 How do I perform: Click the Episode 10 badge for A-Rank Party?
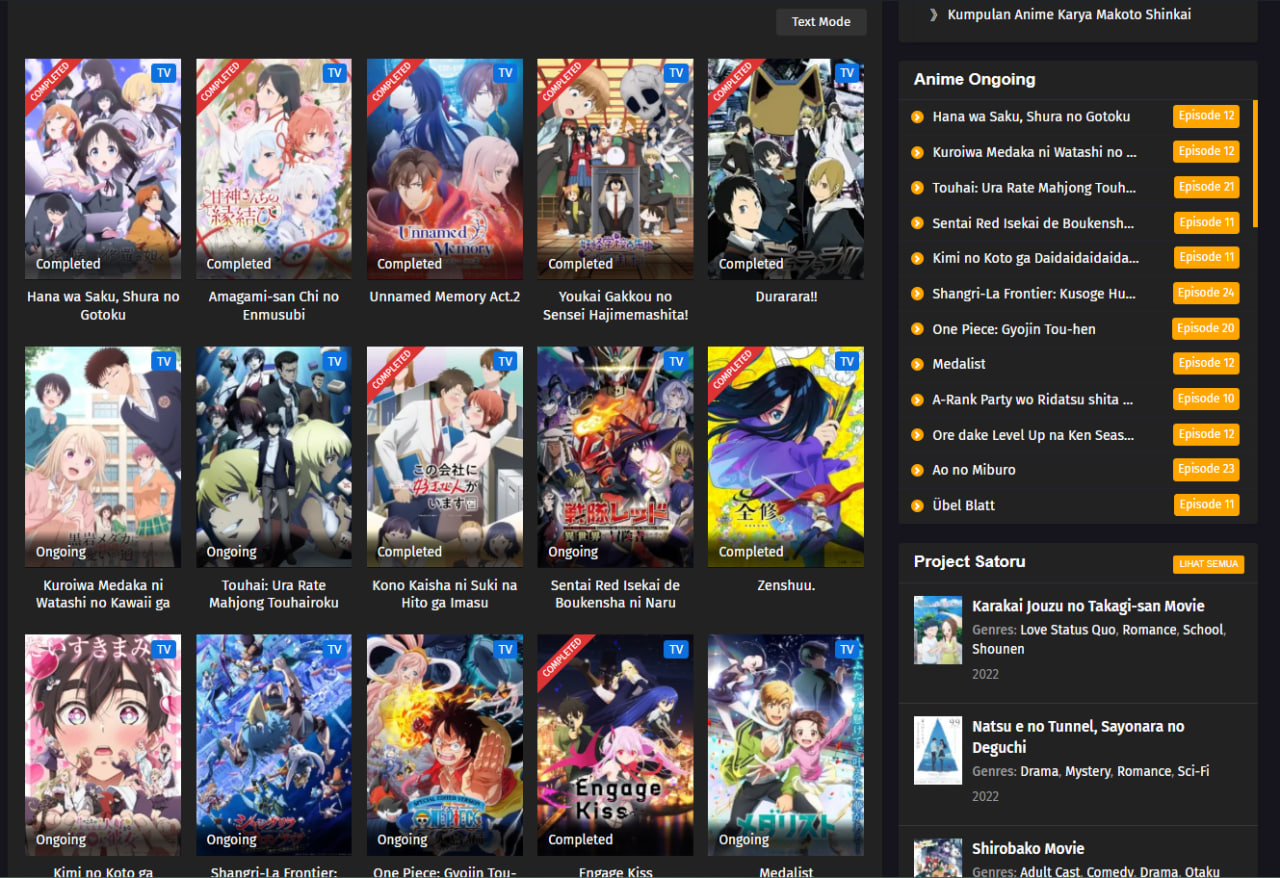pos(1206,399)
